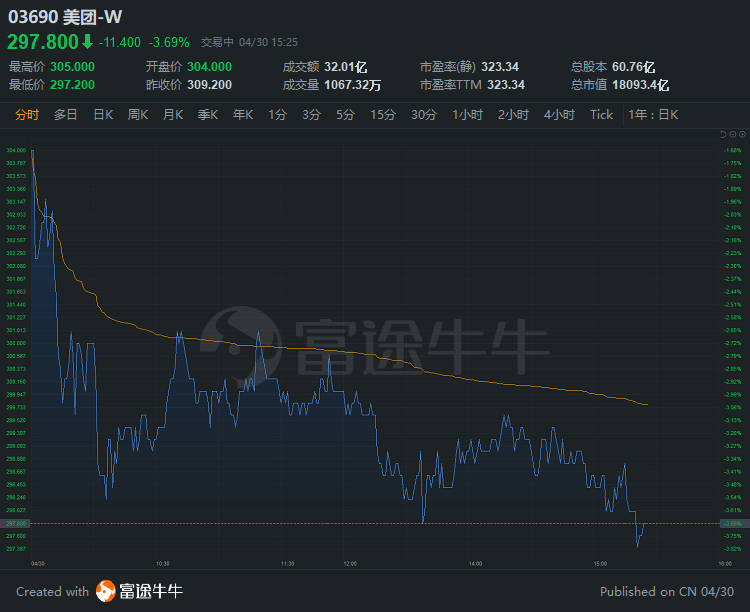Choose the 3分 interval tab
The image size is (750, 612).
[x=311, y=115]
